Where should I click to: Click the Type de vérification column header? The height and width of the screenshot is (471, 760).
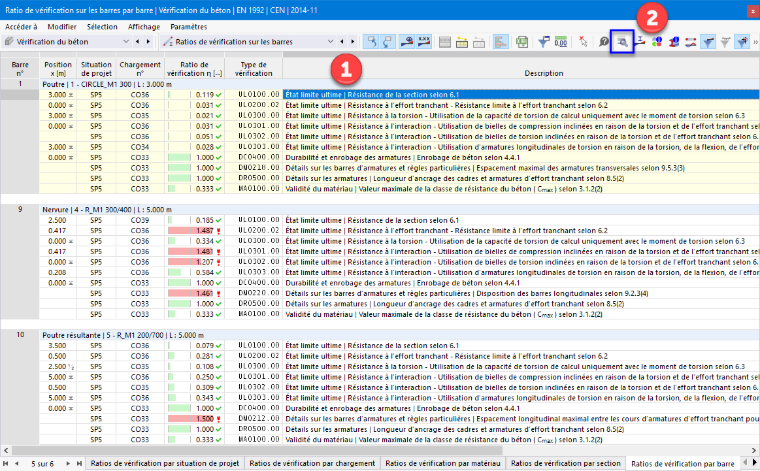(x=253, y=69)
